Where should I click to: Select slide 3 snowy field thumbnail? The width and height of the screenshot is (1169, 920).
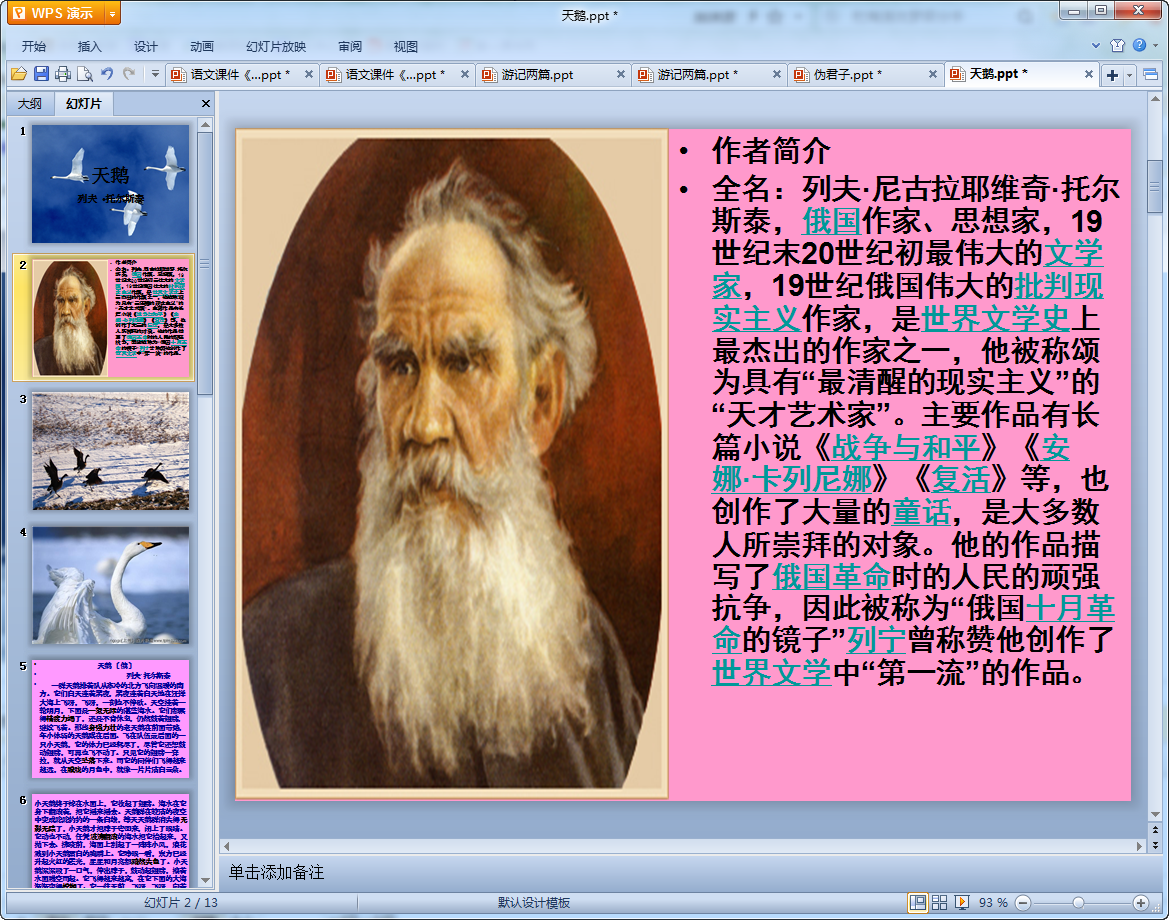[x=110, y=452]
